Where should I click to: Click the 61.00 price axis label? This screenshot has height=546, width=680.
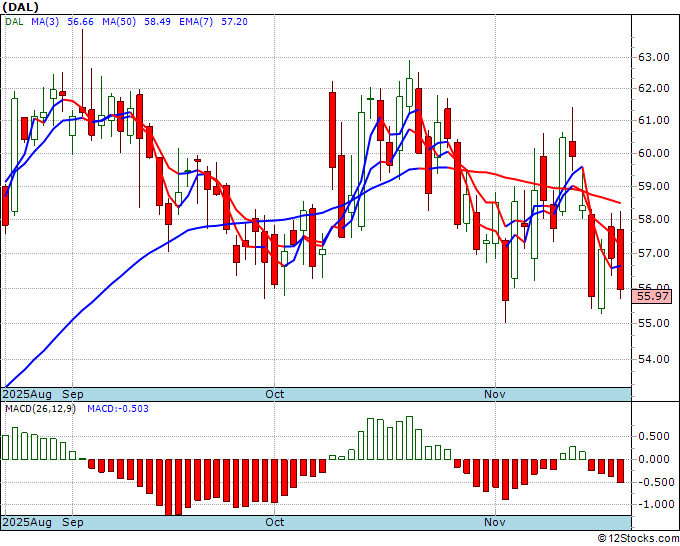[x=654, y=121]
